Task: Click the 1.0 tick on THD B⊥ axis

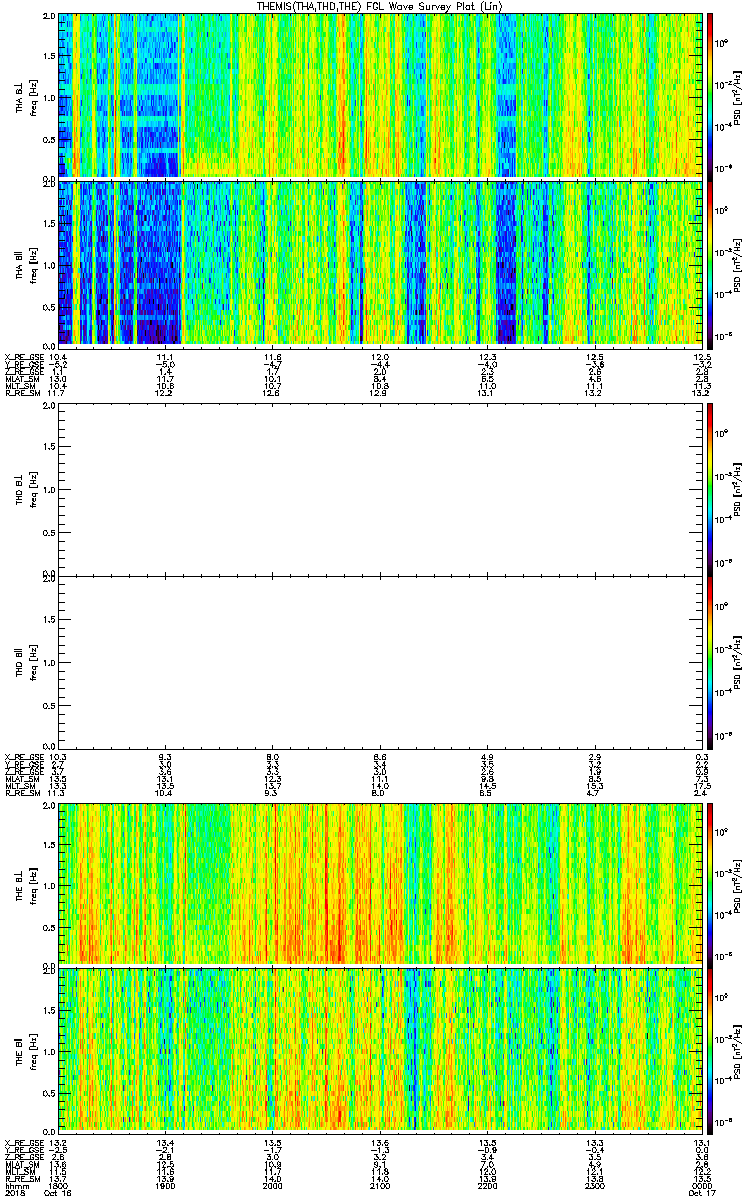Action: (x=49, y=490)
